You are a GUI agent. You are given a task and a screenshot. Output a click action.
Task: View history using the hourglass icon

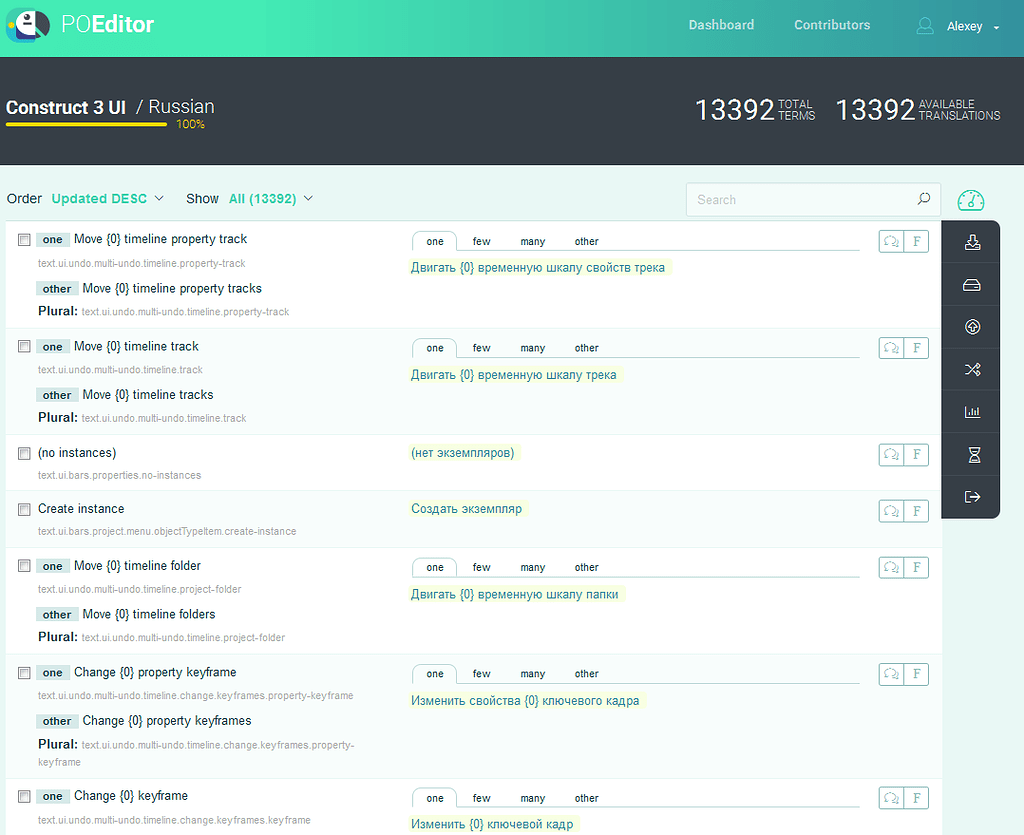(970, 454)
